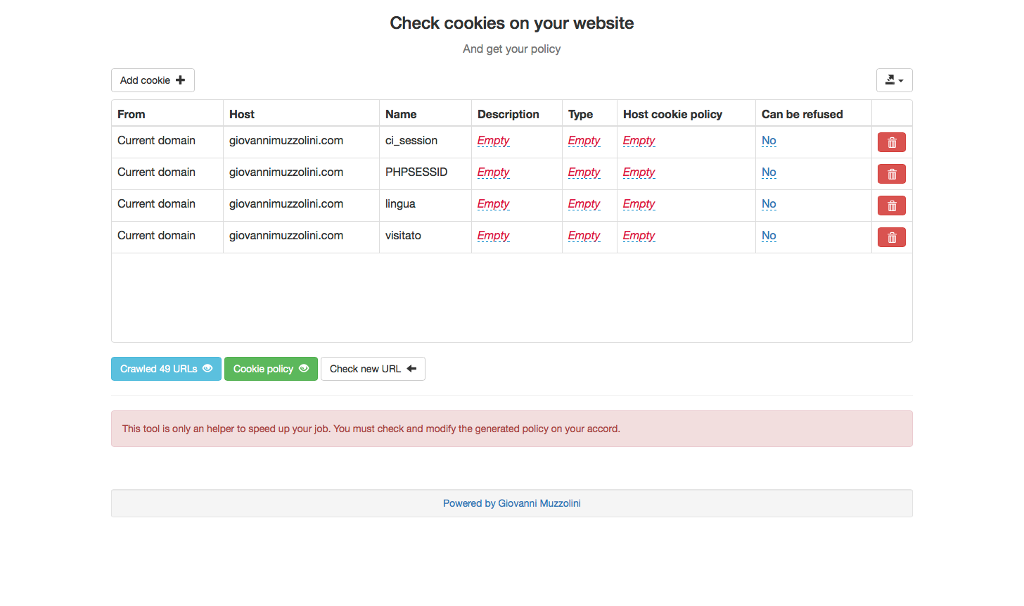1024x606 pixels.
Task: Delete the ci_session cookie row
Action: coord(891,142)
